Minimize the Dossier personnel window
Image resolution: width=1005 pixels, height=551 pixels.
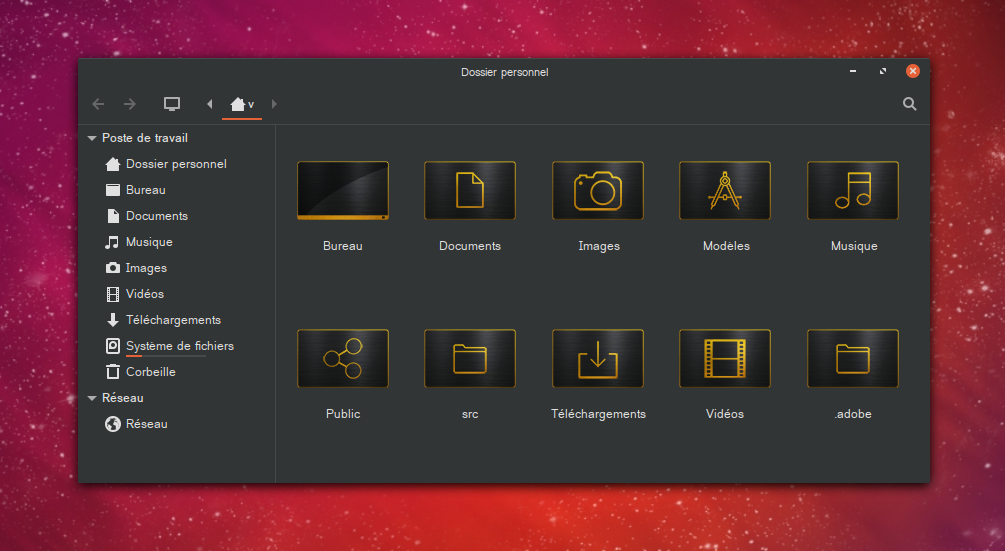pyautogui.click(x=853, y=71)
